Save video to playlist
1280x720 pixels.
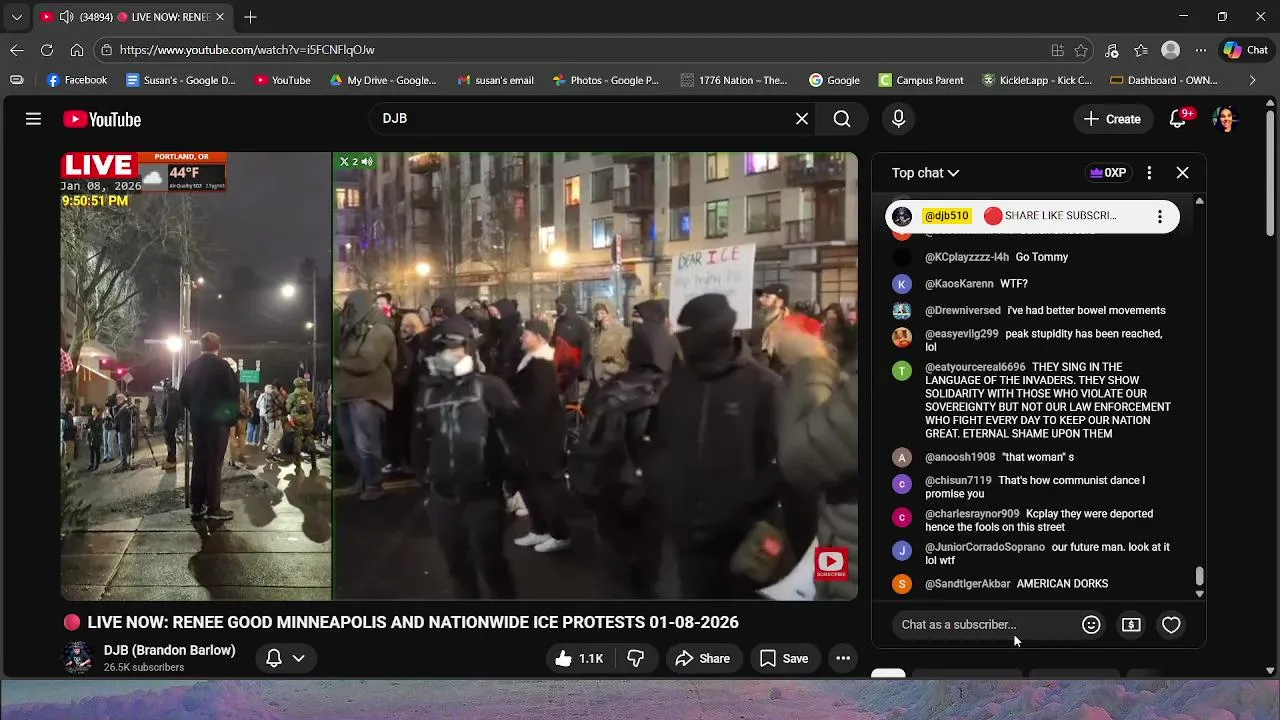coord(784,658)
